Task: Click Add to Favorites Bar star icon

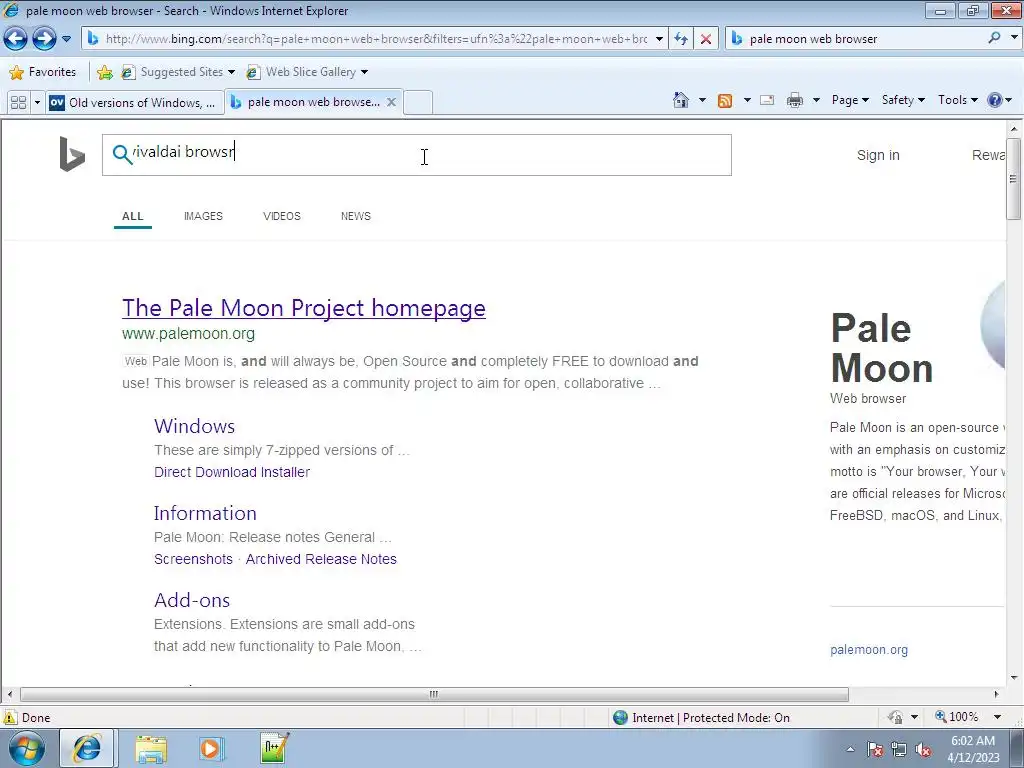Action: pos(104,72)
